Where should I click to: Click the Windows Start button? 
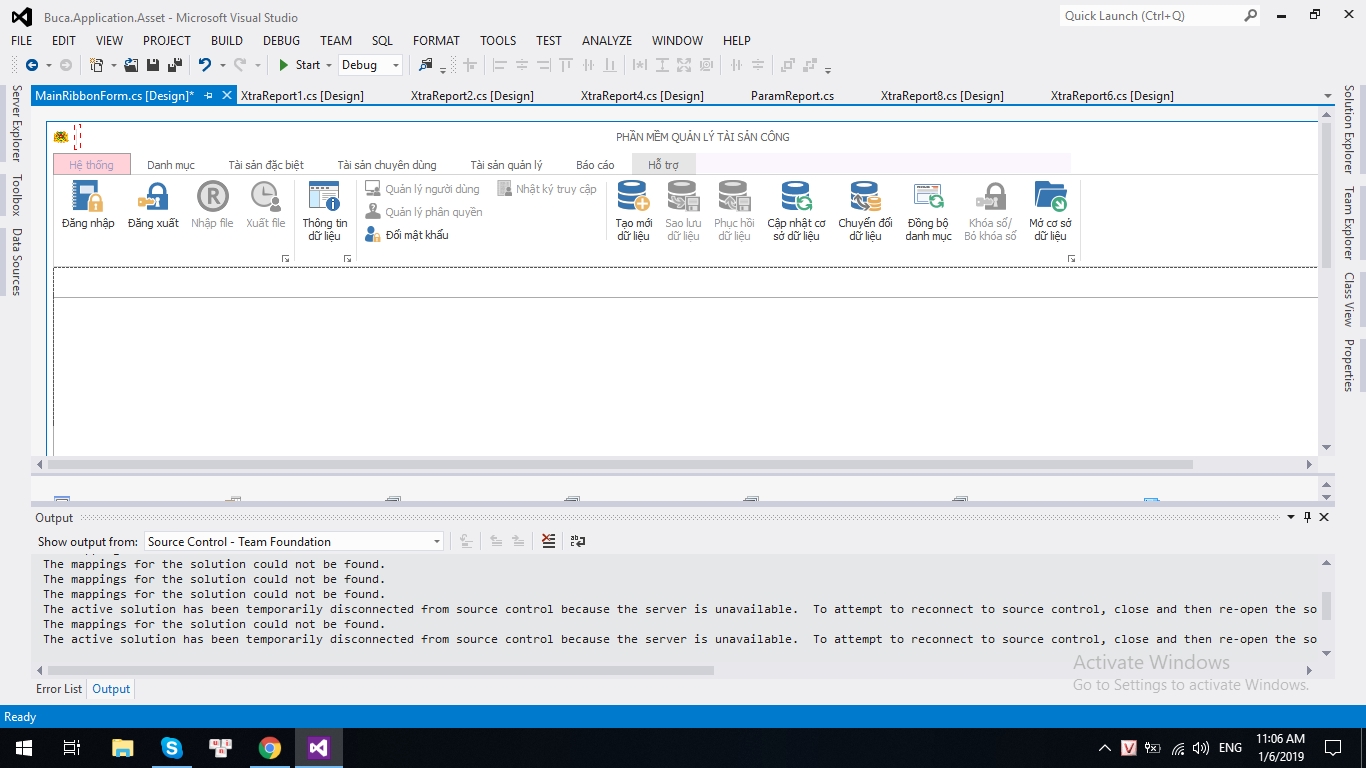point(23,747)
